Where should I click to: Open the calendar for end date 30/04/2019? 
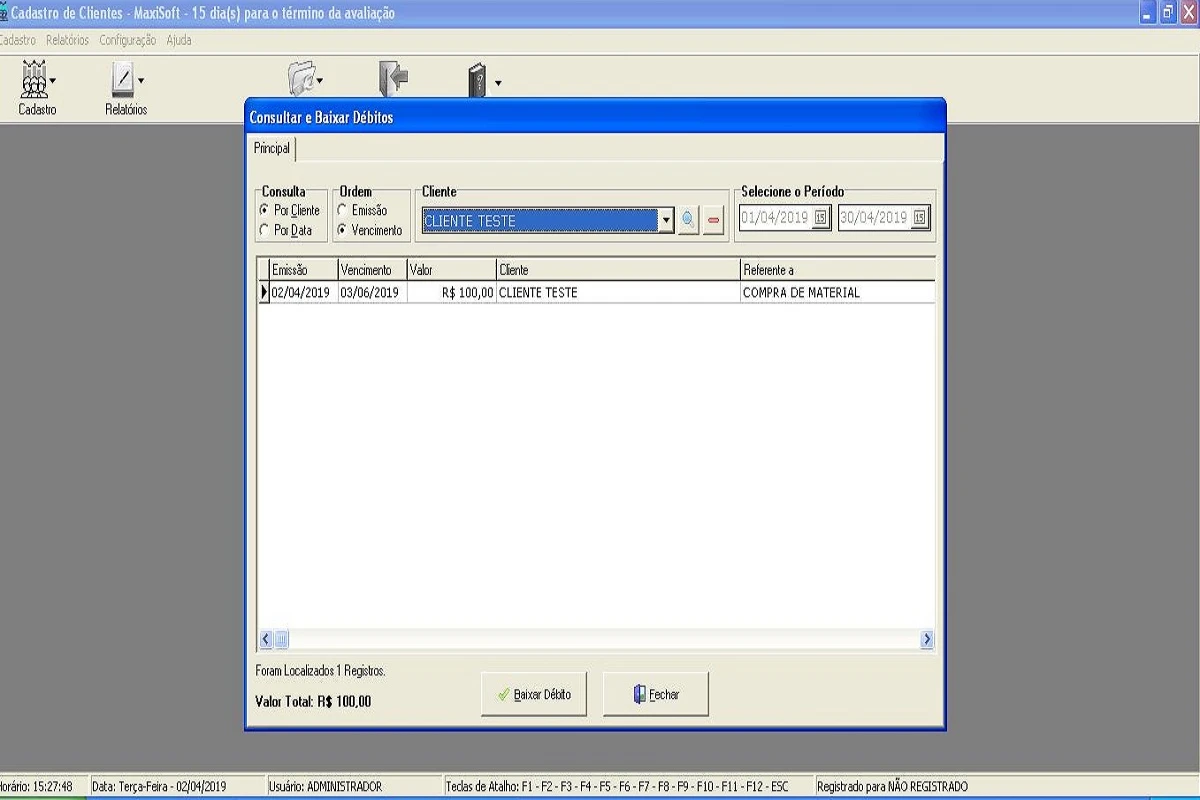tap(919, 218)
